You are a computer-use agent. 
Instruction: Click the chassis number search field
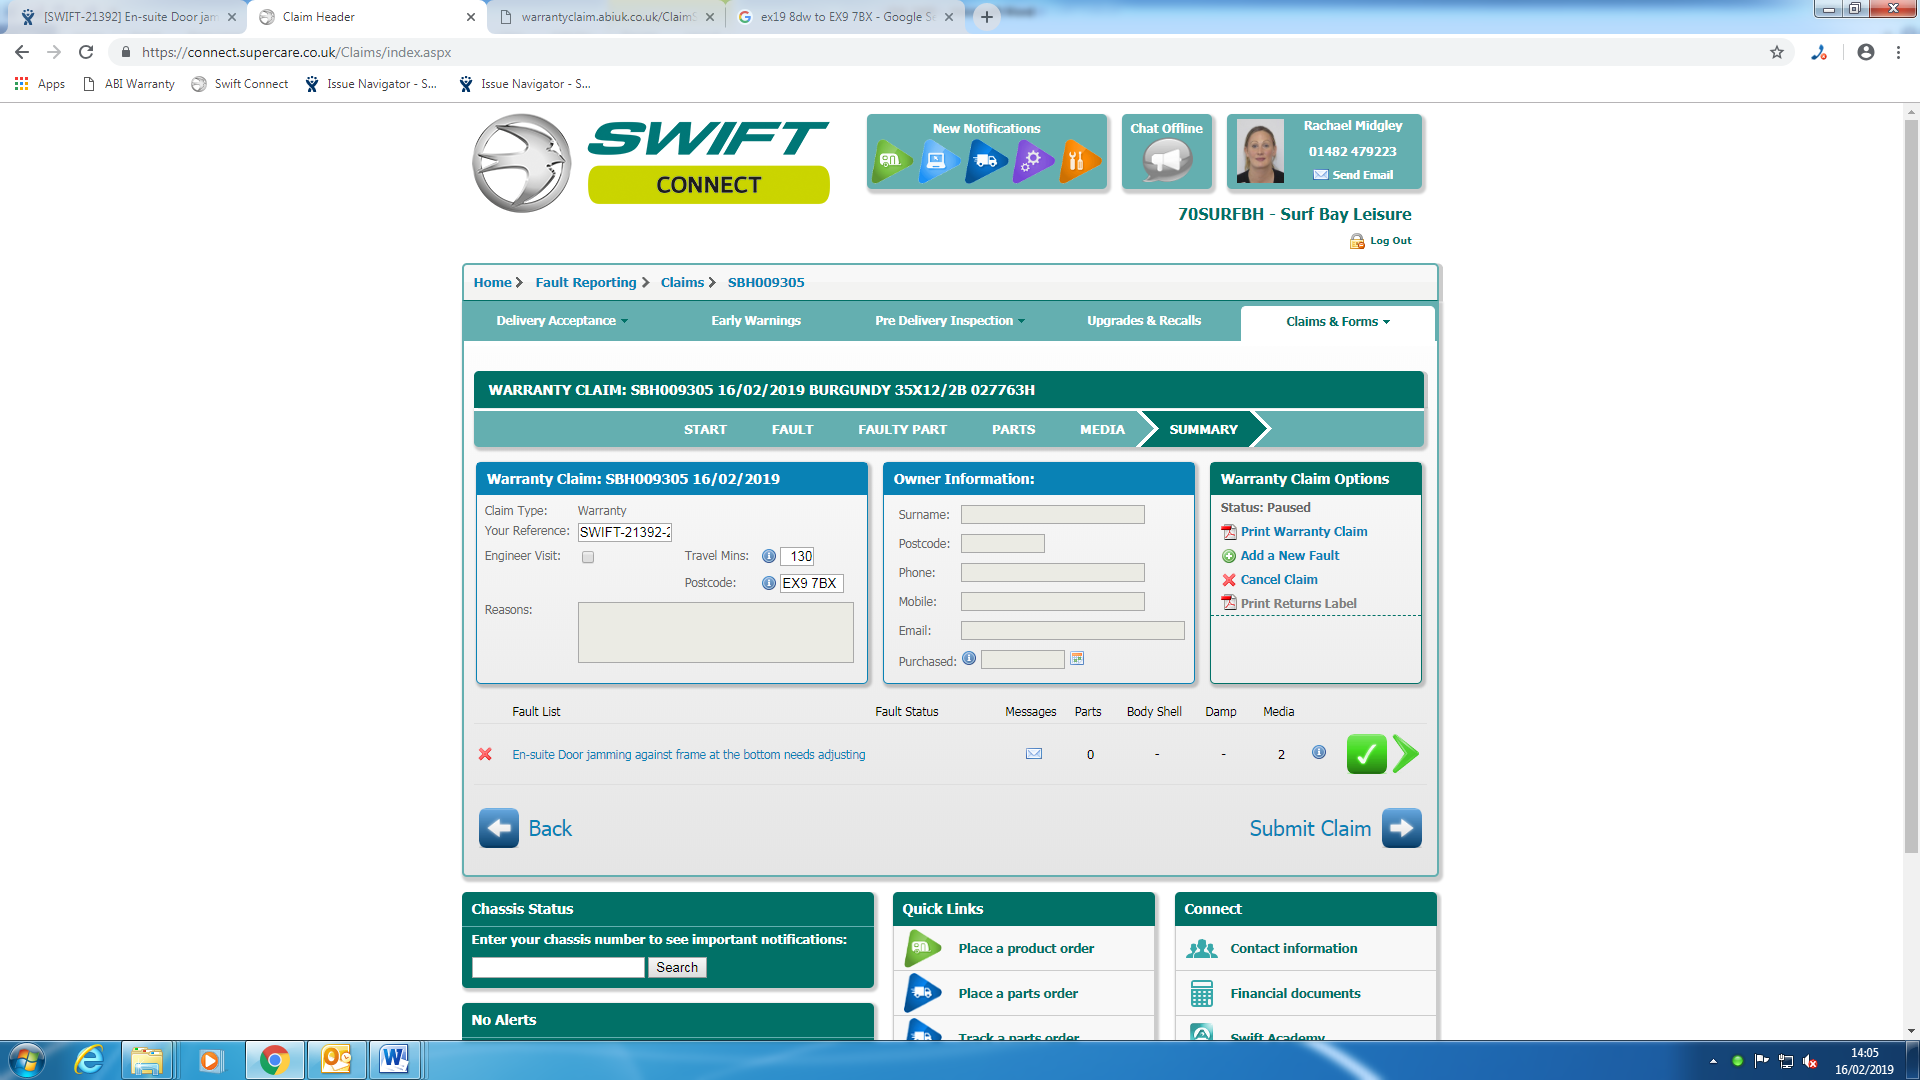[558, 967]
